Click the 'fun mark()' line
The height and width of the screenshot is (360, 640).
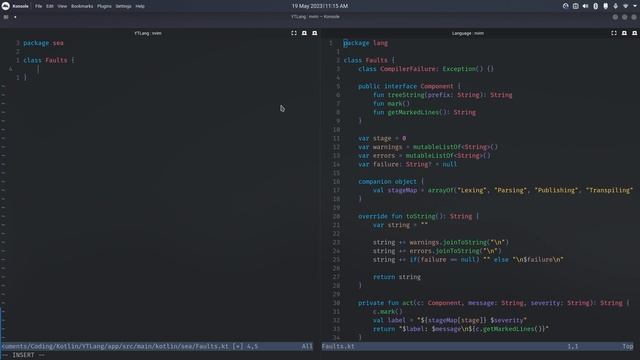click(391, 104)
